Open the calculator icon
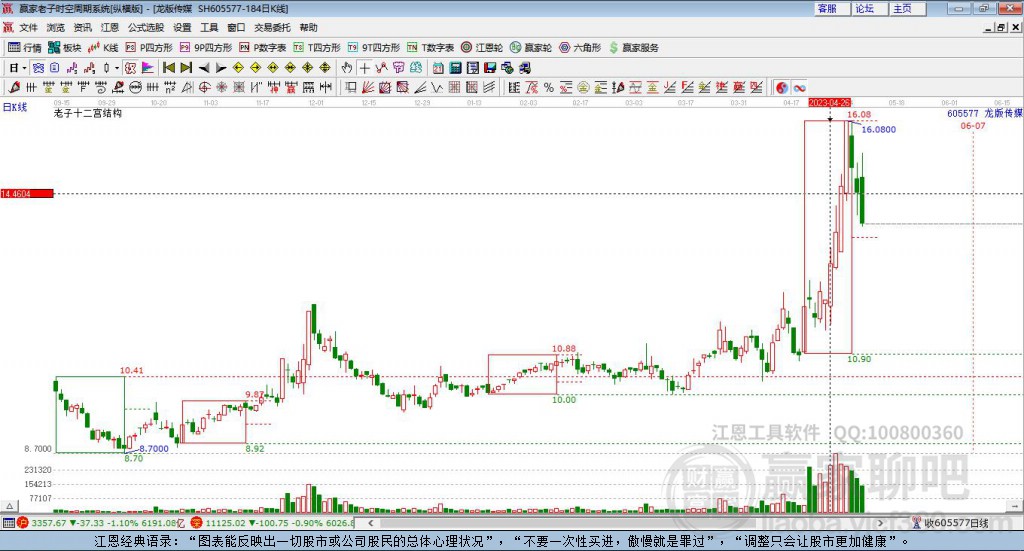The image size is (1024, 551). 456,68
